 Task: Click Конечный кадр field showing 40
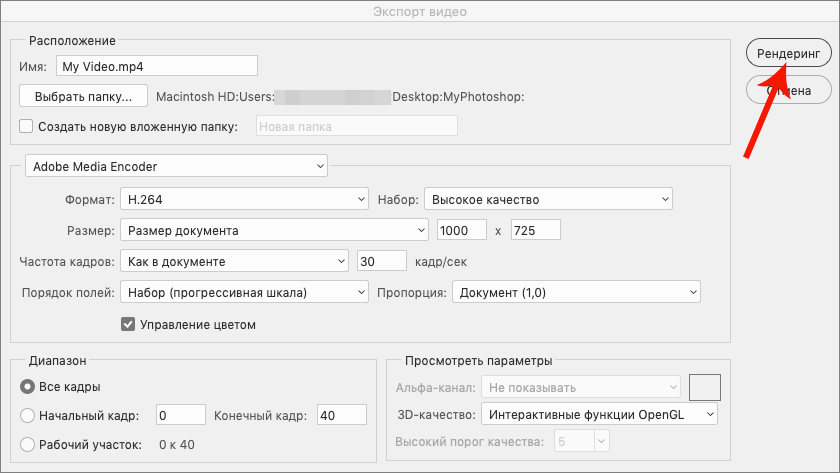341,416
